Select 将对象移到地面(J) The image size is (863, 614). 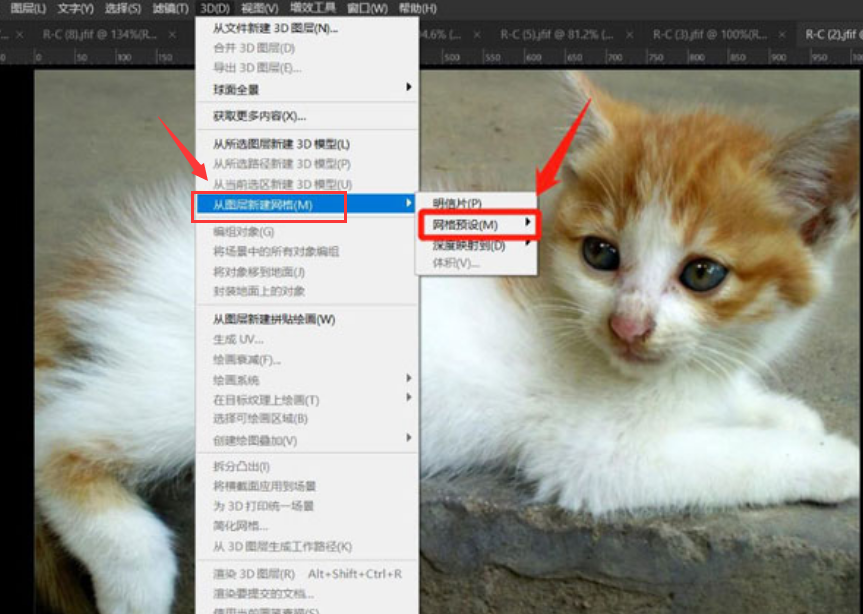click(307, 272)
